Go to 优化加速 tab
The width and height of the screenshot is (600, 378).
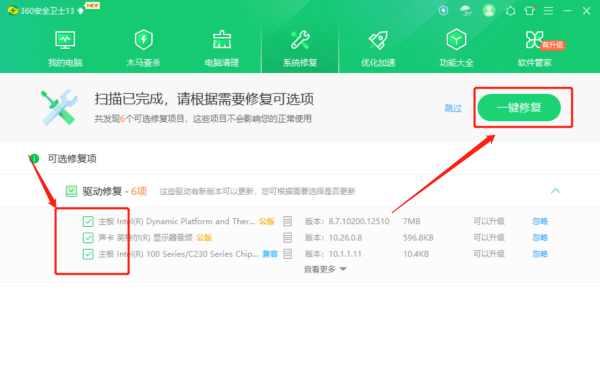(378, 49)
